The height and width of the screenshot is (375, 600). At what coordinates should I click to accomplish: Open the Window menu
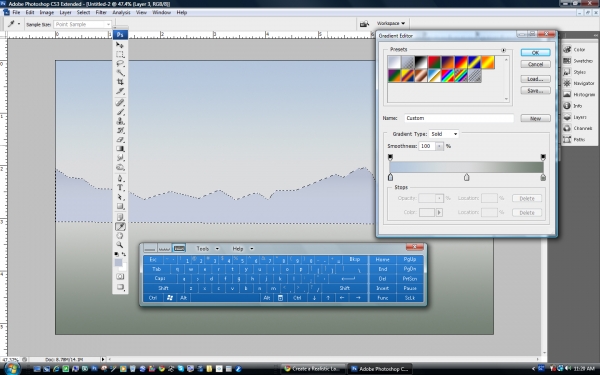click(x=161, y=13)
